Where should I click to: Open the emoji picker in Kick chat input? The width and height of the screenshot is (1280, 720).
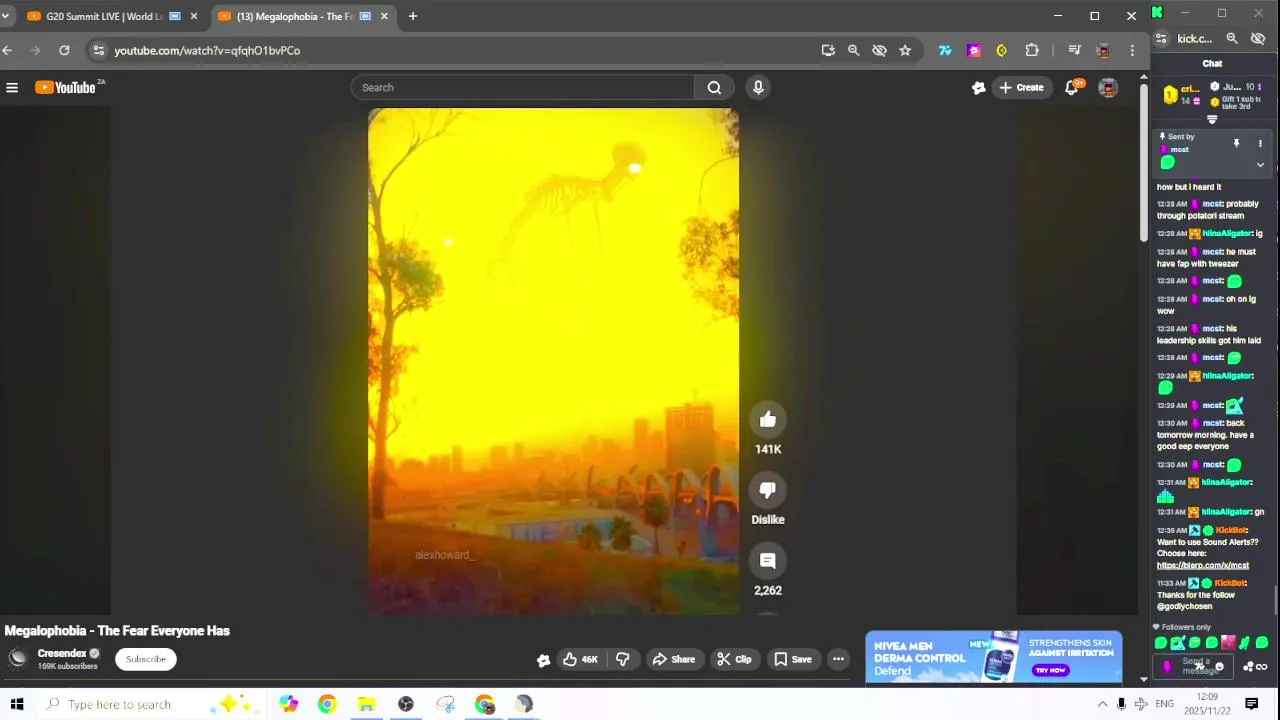[1219, 667]
